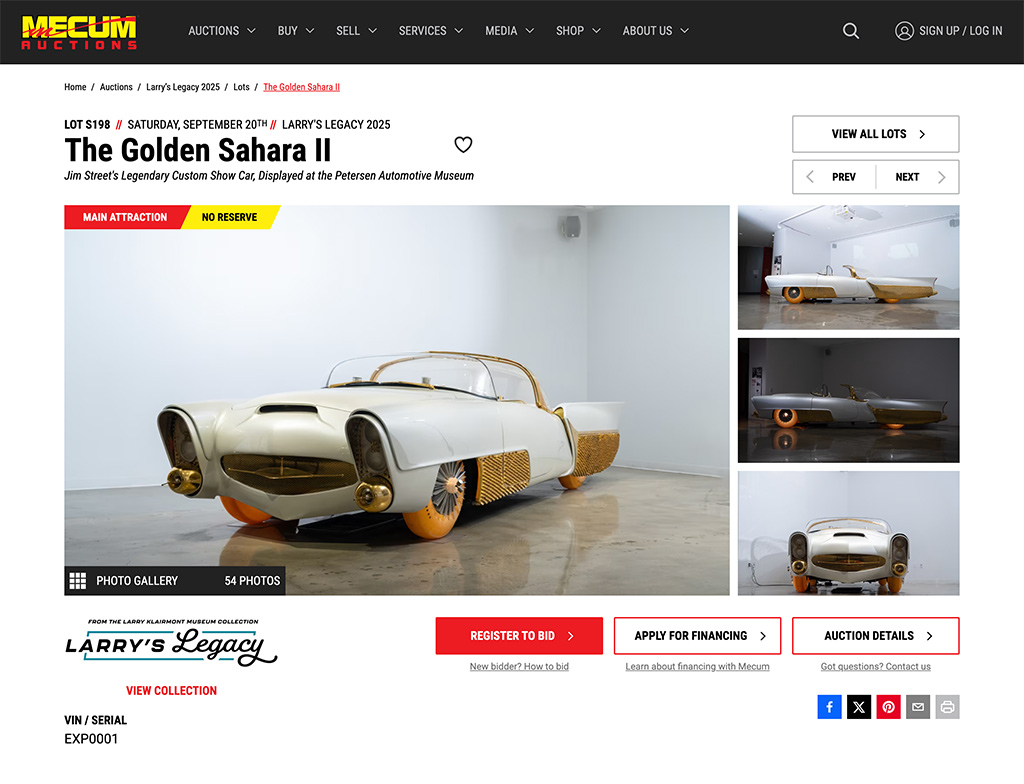Go to the next lot
The height and width of the screenshot is (784, 1024).
[918, 177]
